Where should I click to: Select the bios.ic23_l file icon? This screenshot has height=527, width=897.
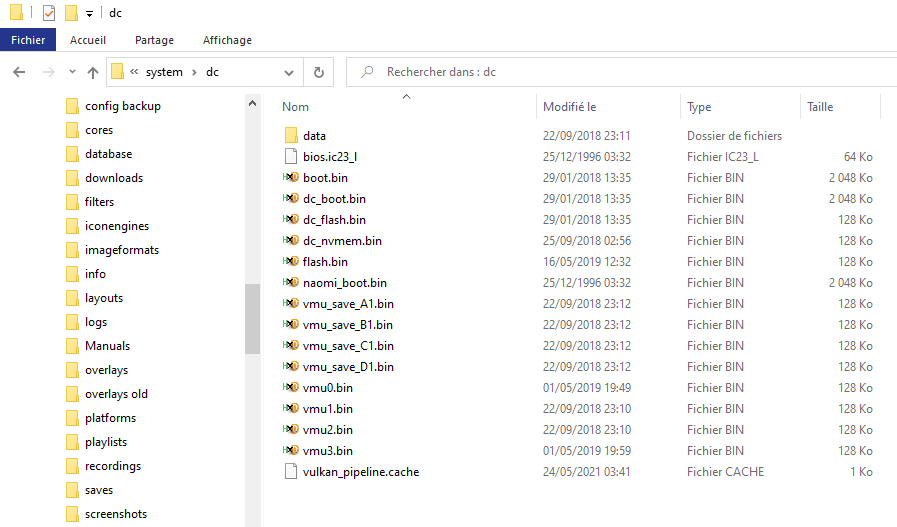click(291, 156)
